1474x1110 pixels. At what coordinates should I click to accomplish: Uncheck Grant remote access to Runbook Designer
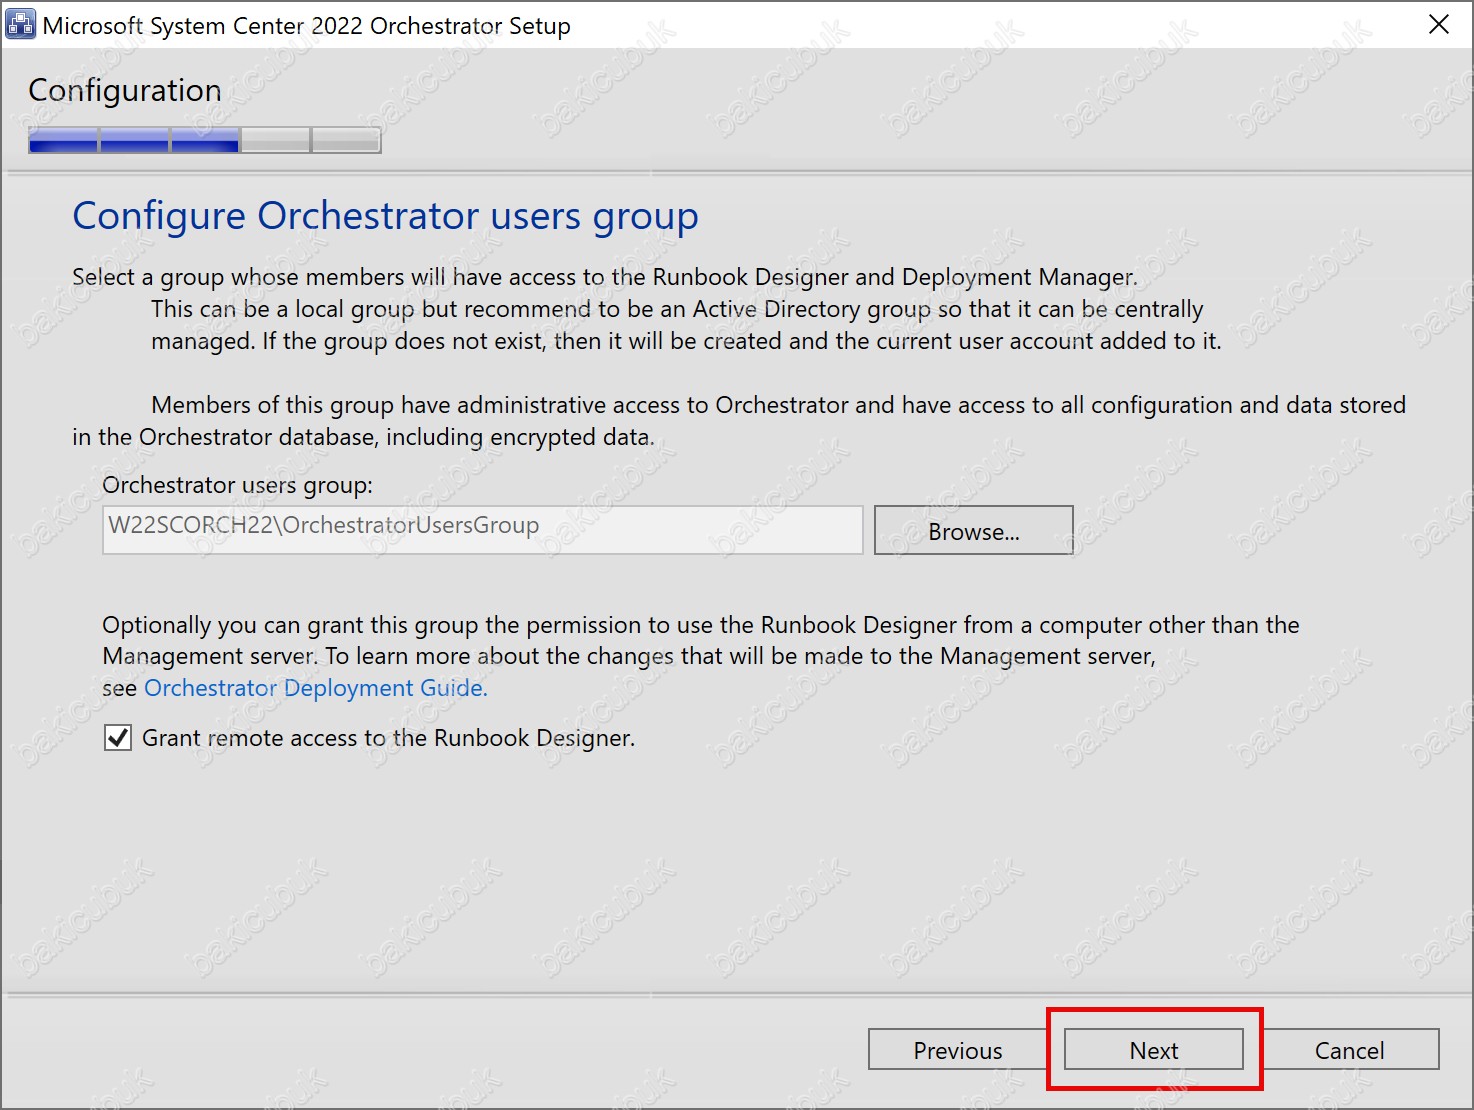(118, 738)
